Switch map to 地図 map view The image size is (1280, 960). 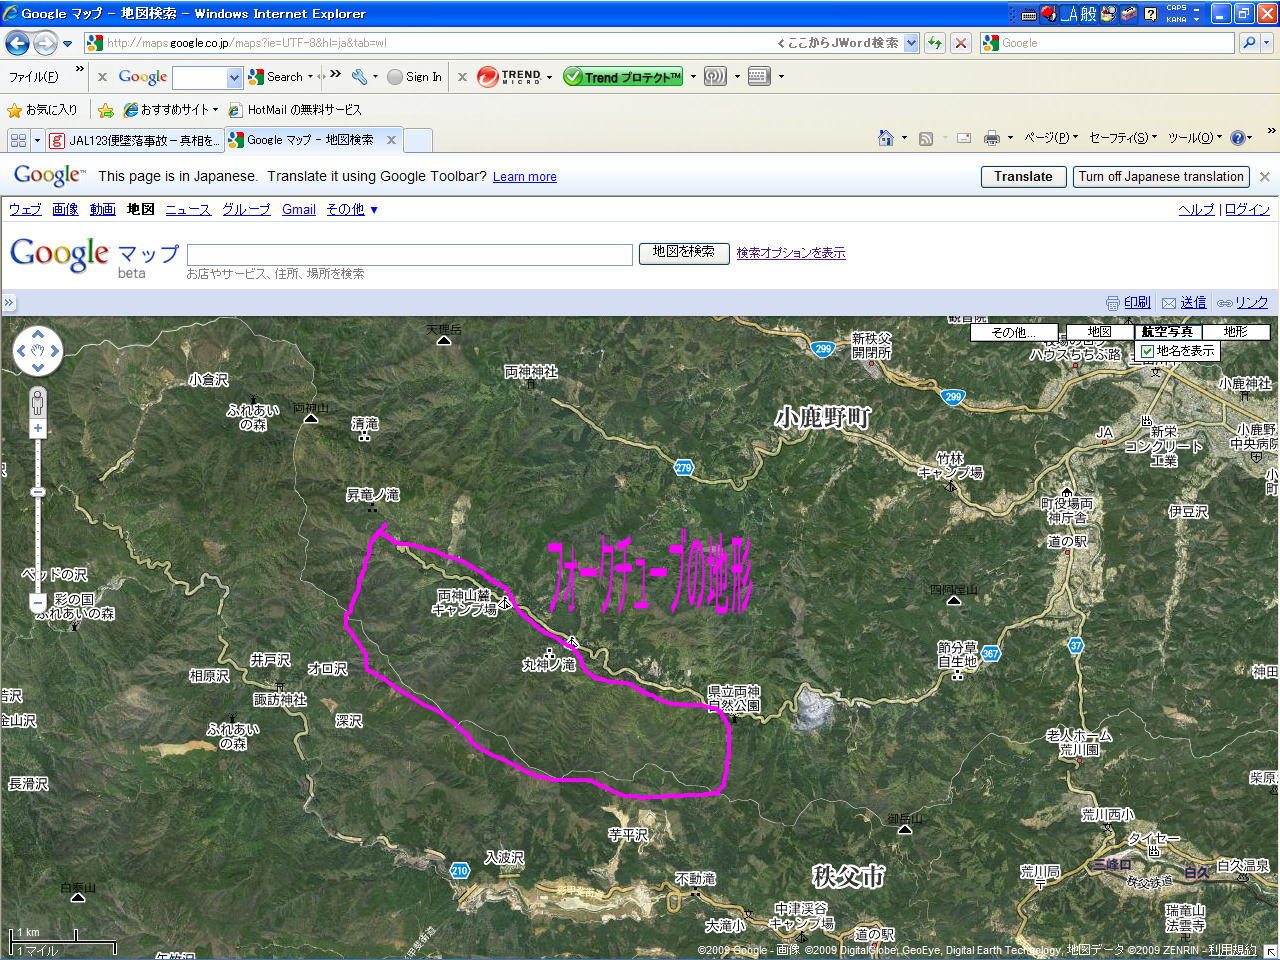coord(1099,332)
